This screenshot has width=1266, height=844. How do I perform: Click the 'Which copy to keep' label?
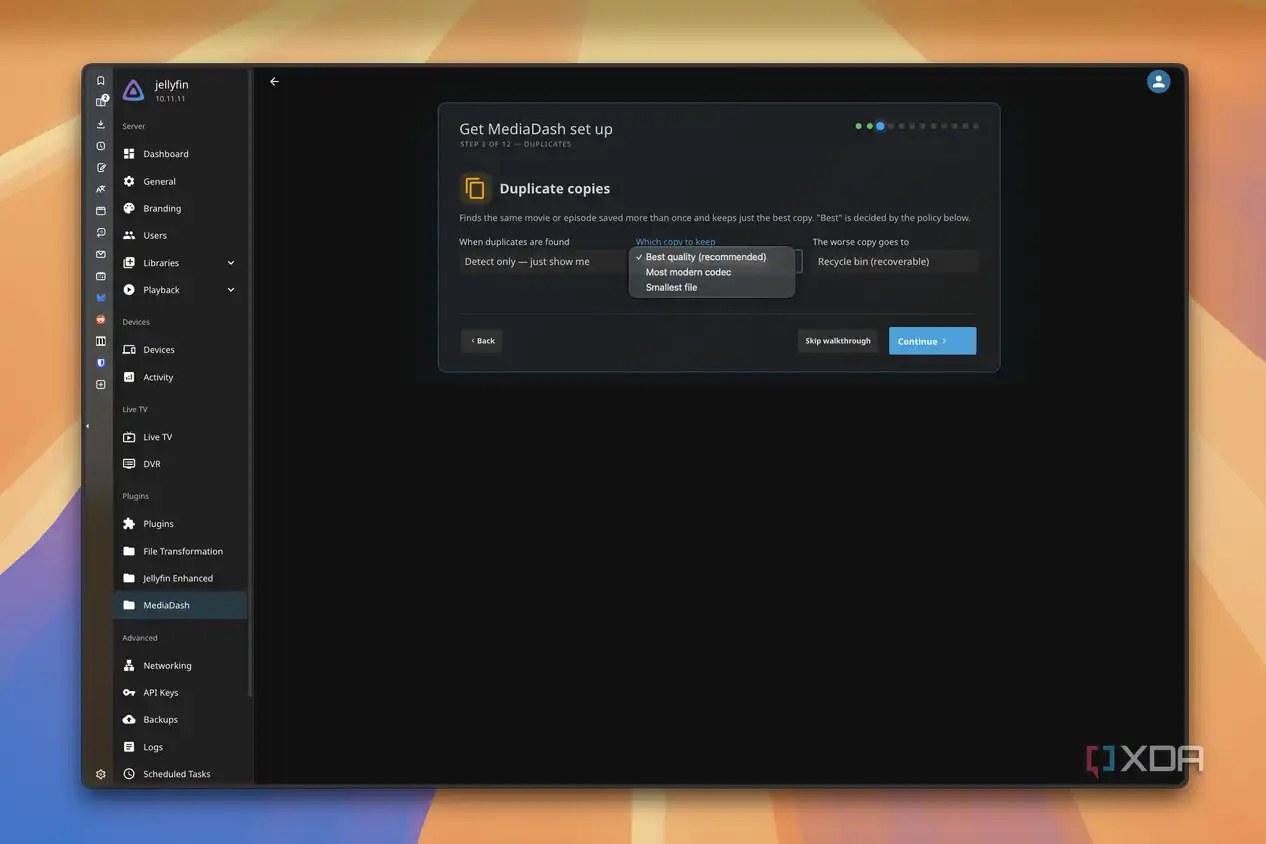pyautogui.click(x=676, y=242)
